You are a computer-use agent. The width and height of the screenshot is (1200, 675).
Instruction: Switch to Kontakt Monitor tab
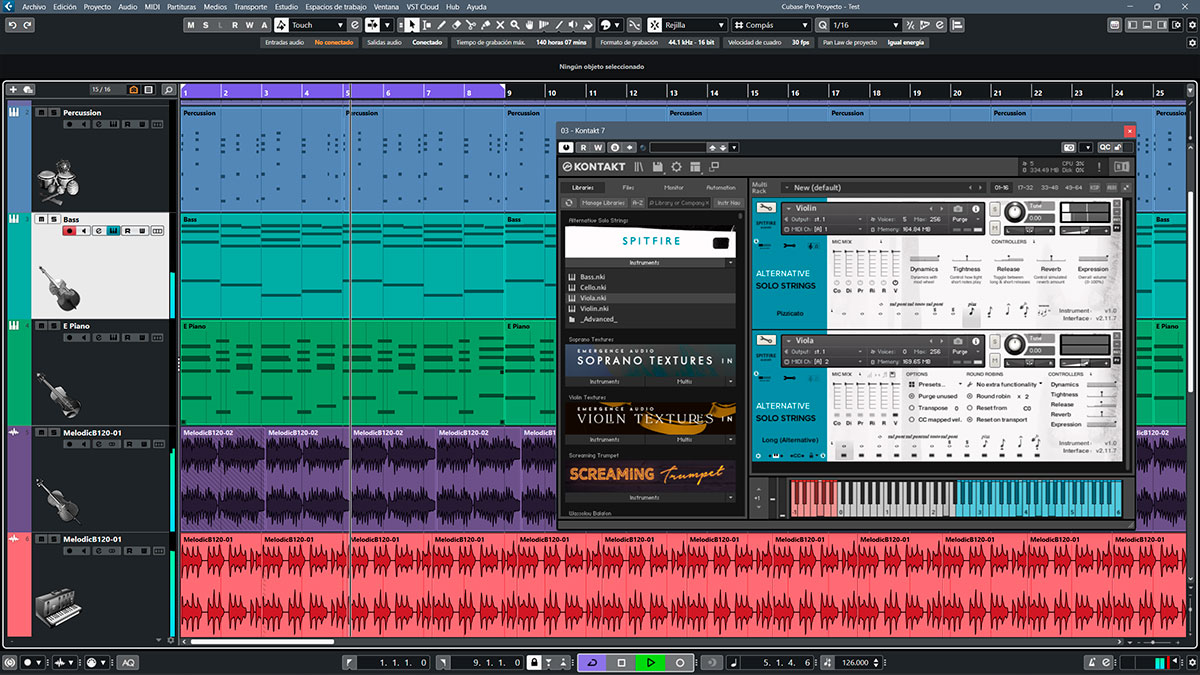[x=674, y=187]
